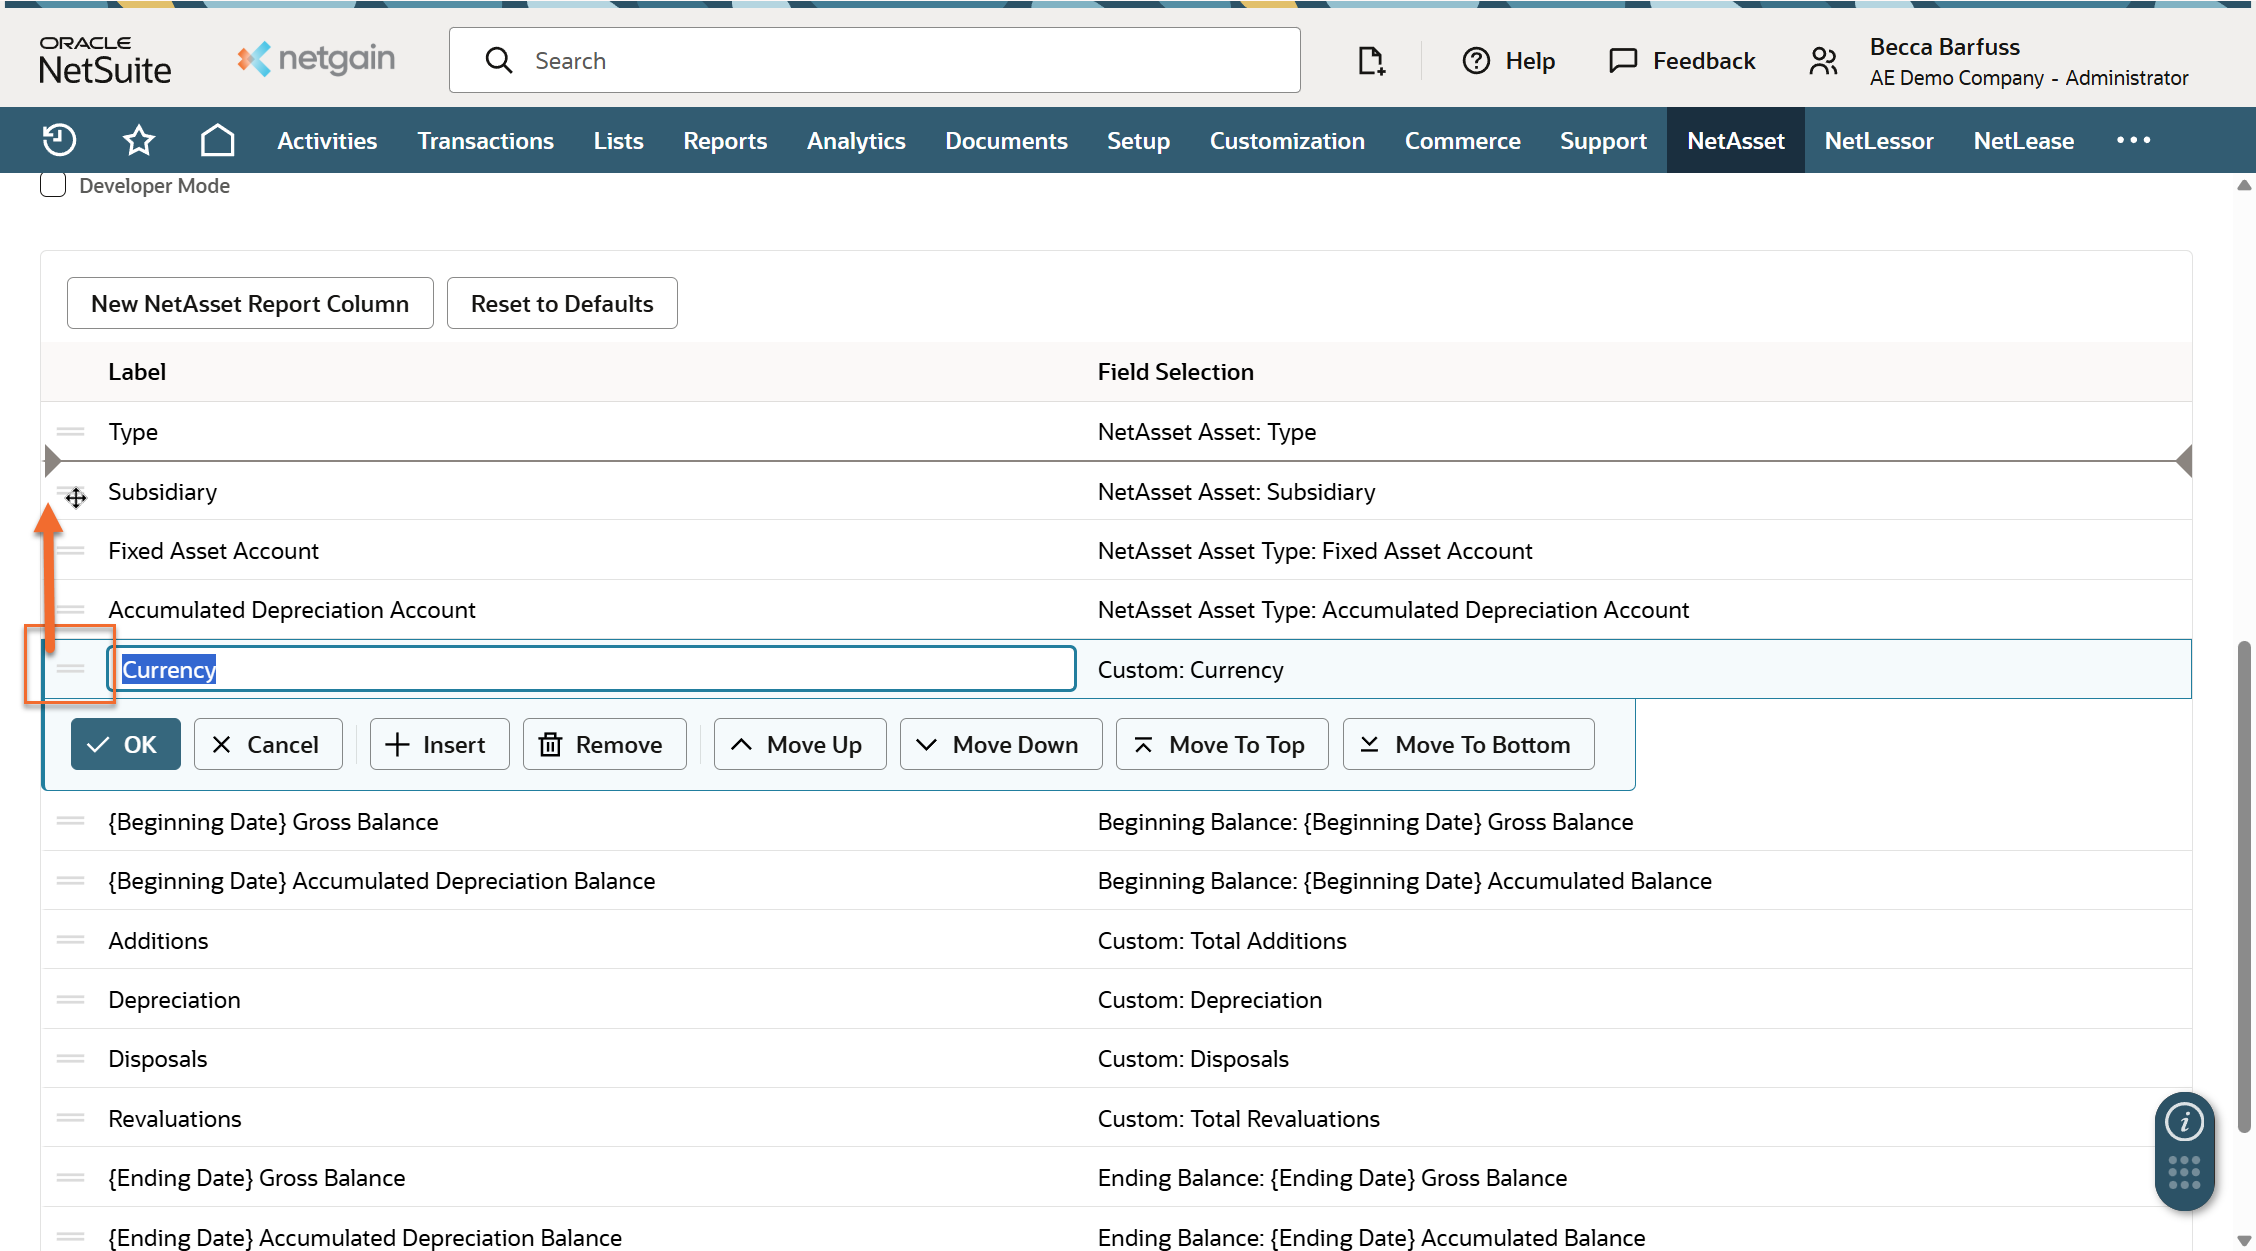Click the vertical page scrollbar thumb

coord(2244,885)
